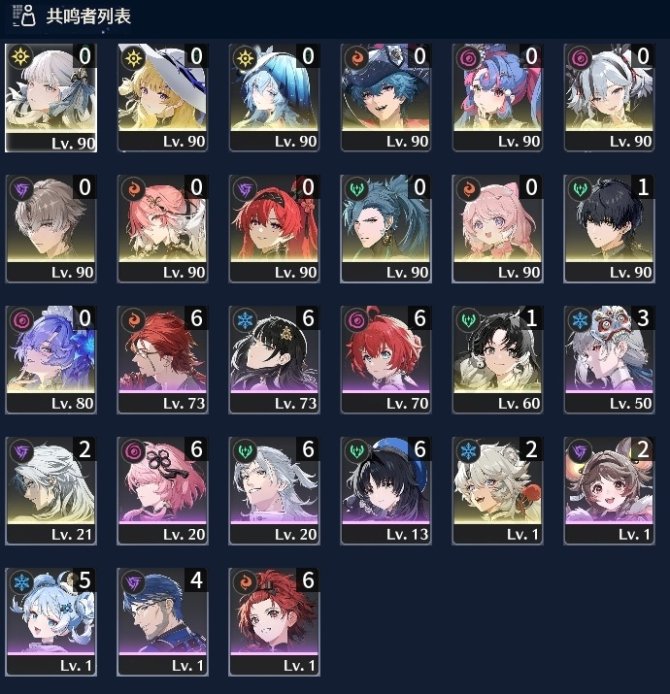
Task: Select the blue-beret black-haired Lv. 13 resonator
Action: (386, 490)
